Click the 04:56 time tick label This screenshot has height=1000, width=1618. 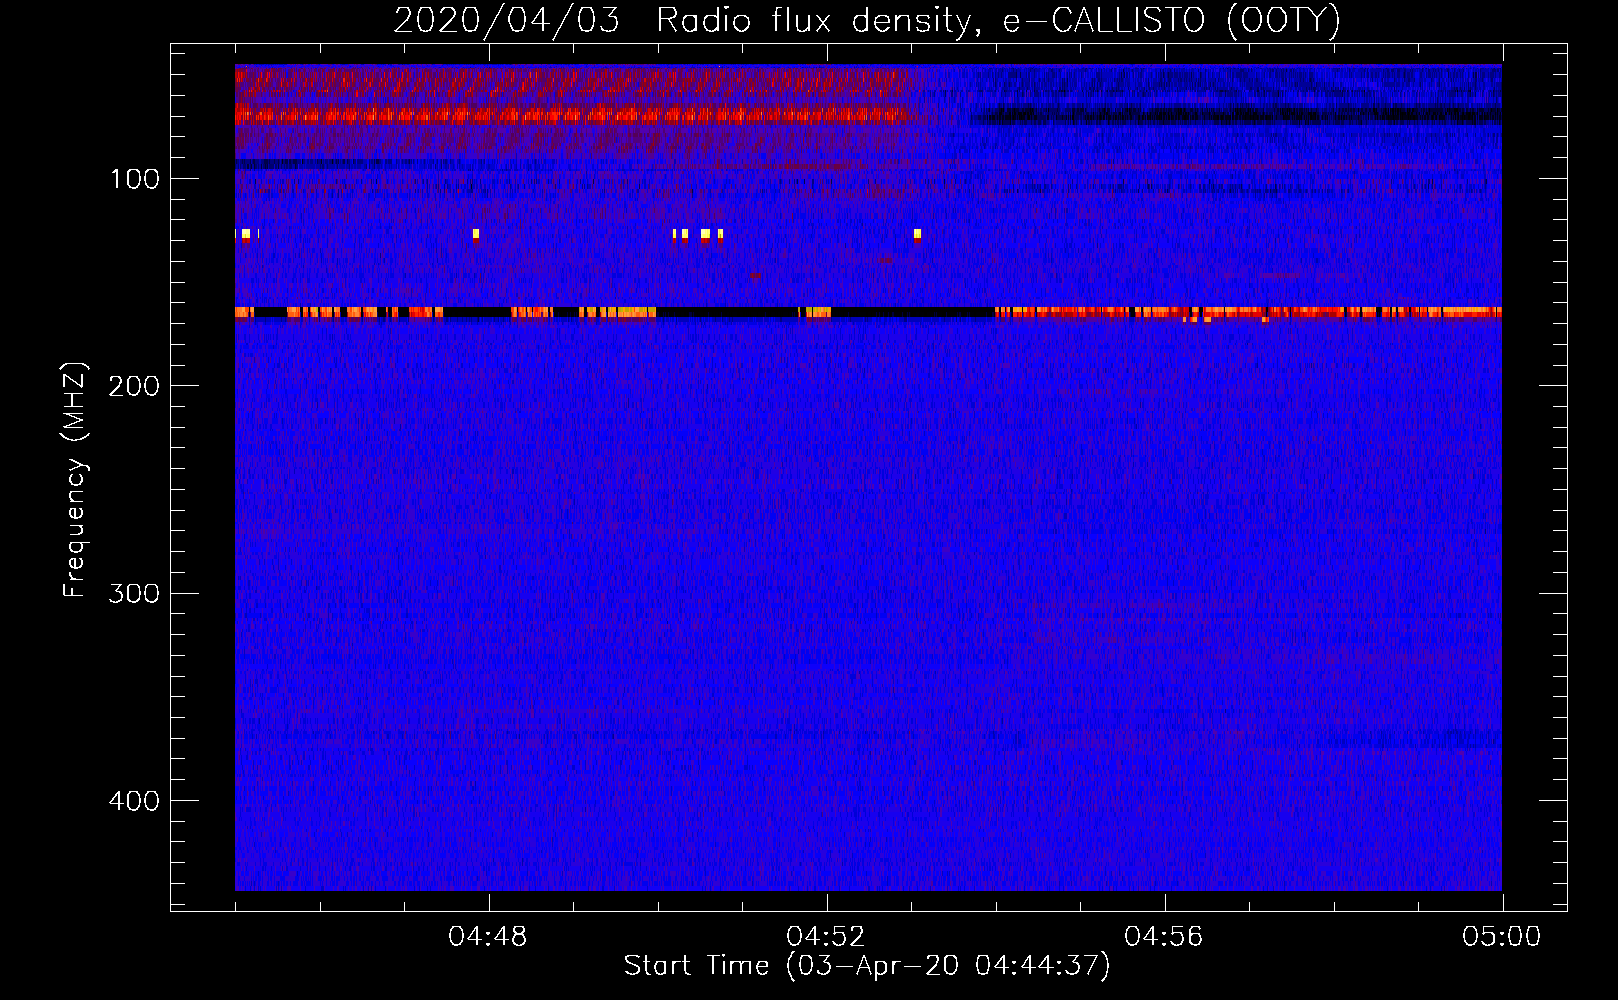click(x=1164, y=937)
